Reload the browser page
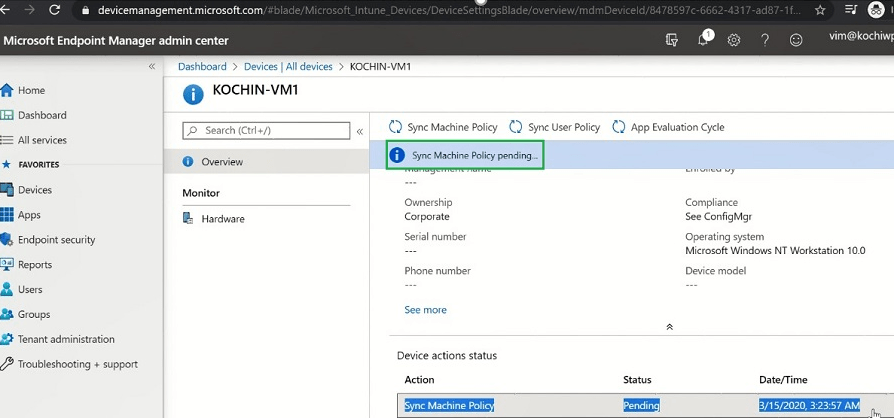Image resolution: width=894 pixels, height=418 pixels. [x=55, y=10]
